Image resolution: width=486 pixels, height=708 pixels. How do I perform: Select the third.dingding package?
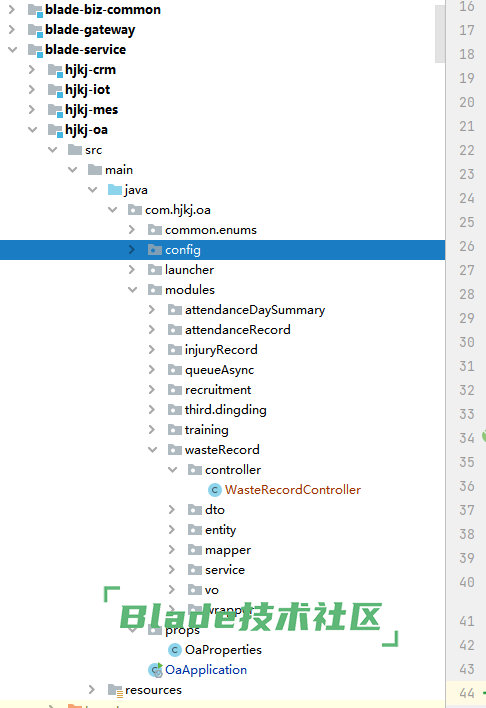225,410
